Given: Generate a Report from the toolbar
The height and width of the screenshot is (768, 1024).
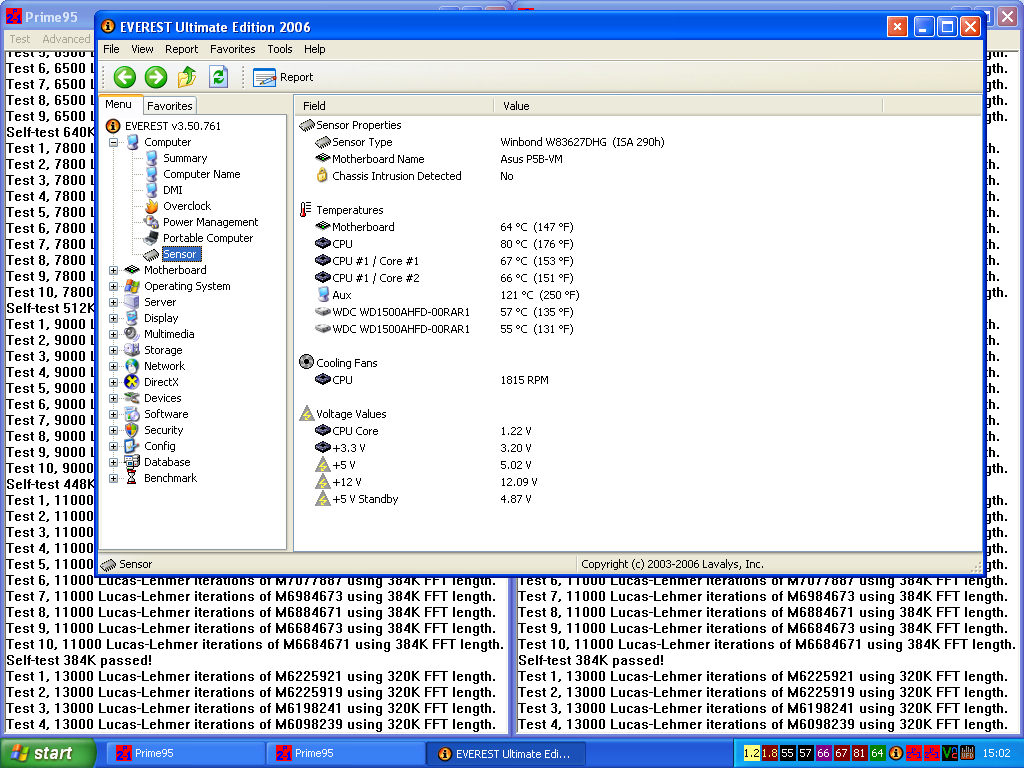Looking at the screenshot, I should (283, 77).
